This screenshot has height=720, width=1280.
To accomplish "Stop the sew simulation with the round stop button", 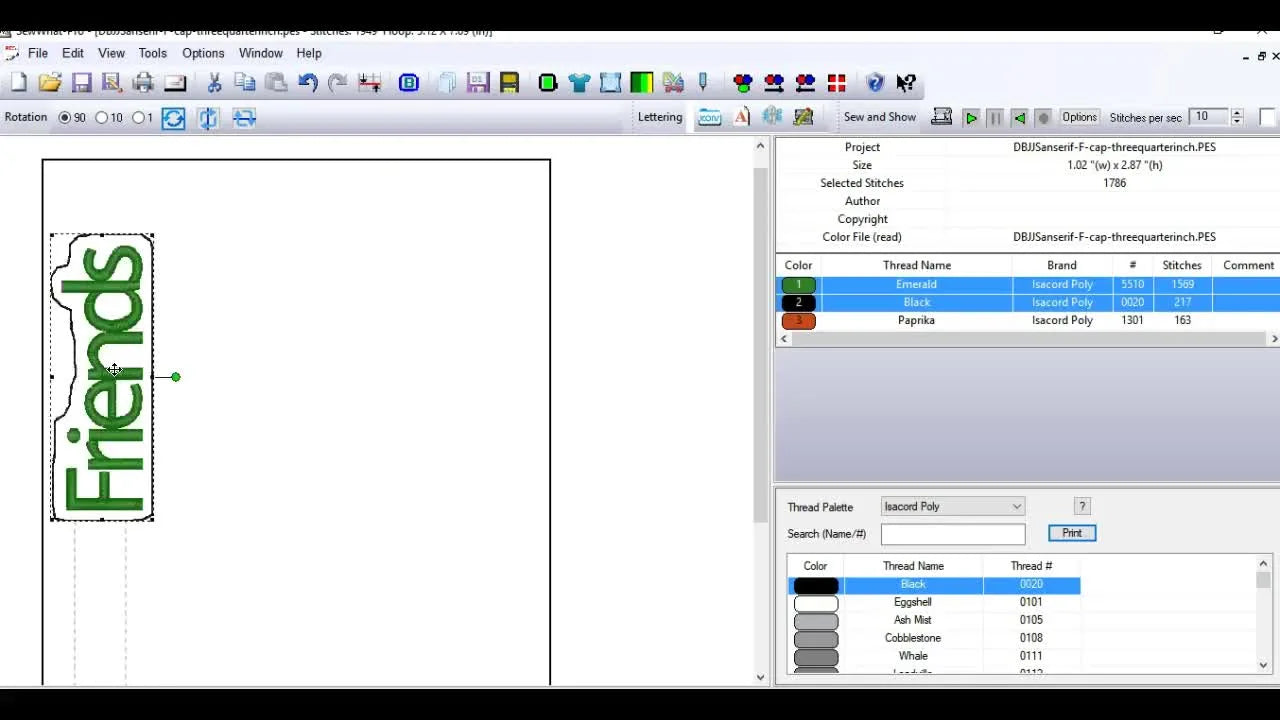I will coord(1043,118).
